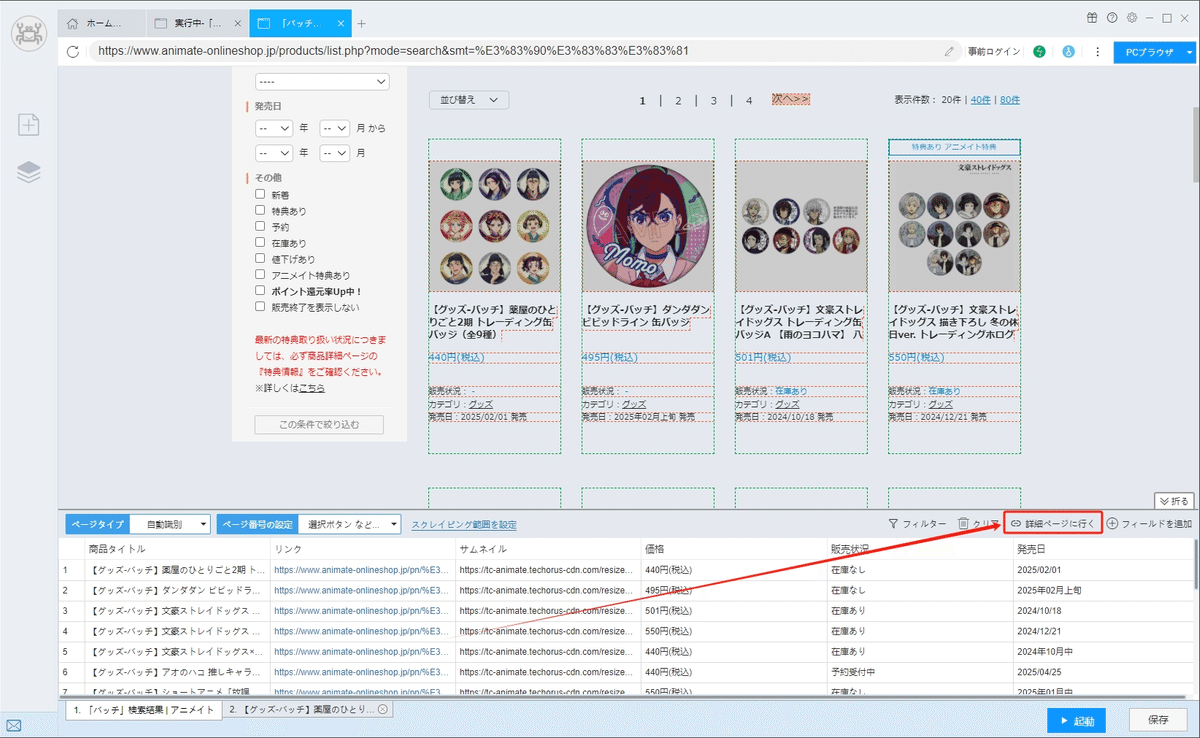Click 詳細ページに行く button
This screenshot has width=1200, height=738.
coord(1053,523)
